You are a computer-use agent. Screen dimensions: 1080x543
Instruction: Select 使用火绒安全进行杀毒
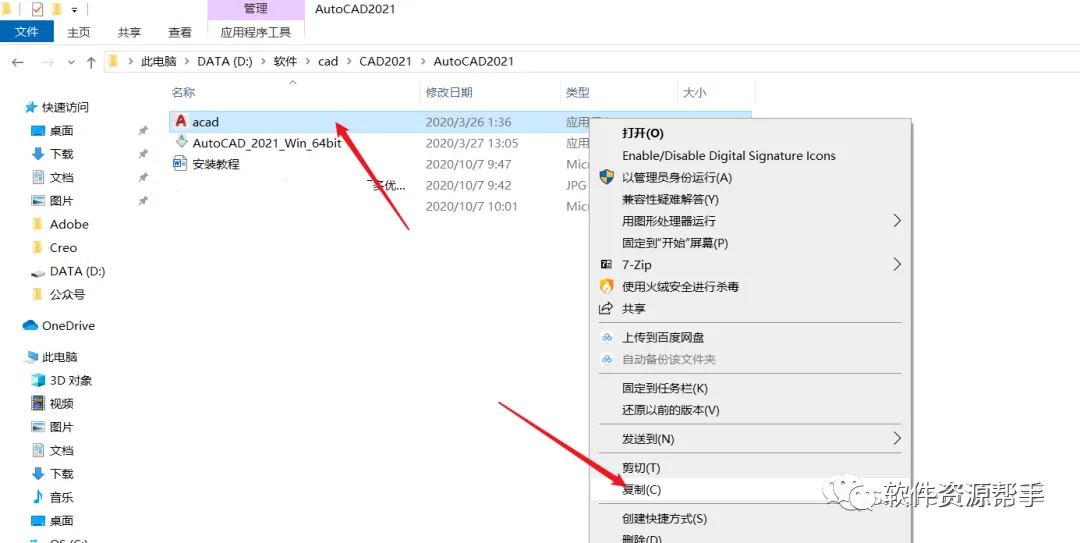[681, 287]
